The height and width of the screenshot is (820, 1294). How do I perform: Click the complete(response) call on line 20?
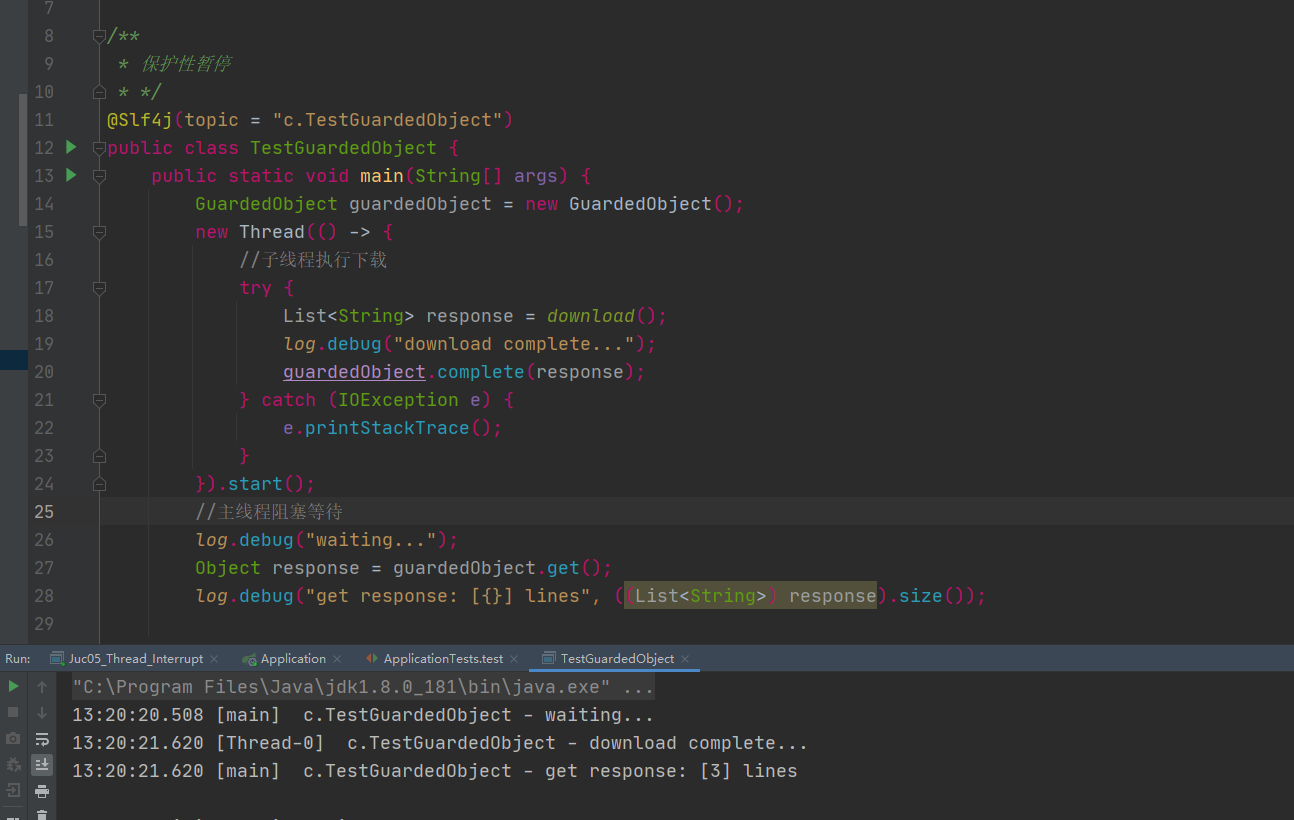[x=536, y=372]
